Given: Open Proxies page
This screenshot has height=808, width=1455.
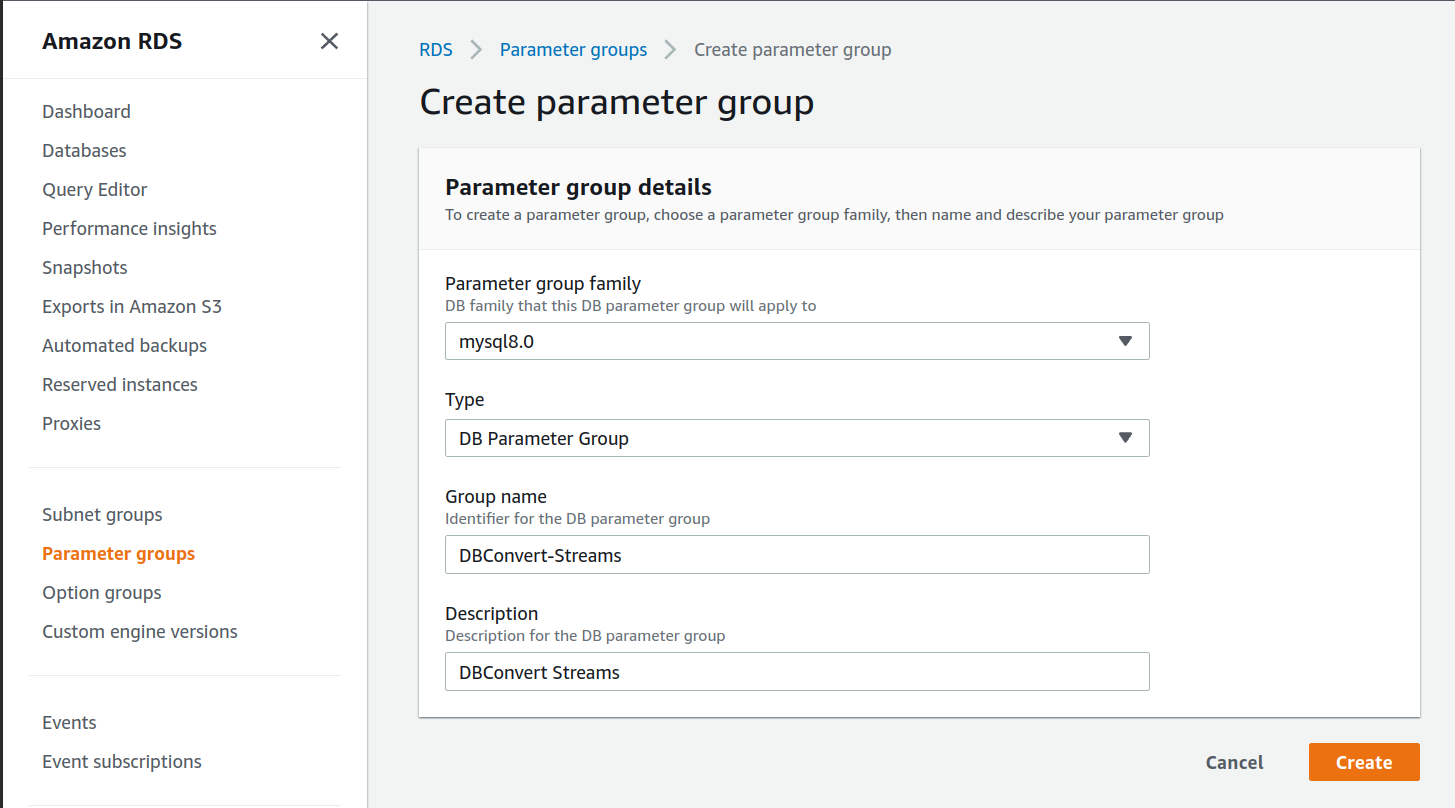Looking at the screenshot, I should pyautogui.click(x=71, y=423).
